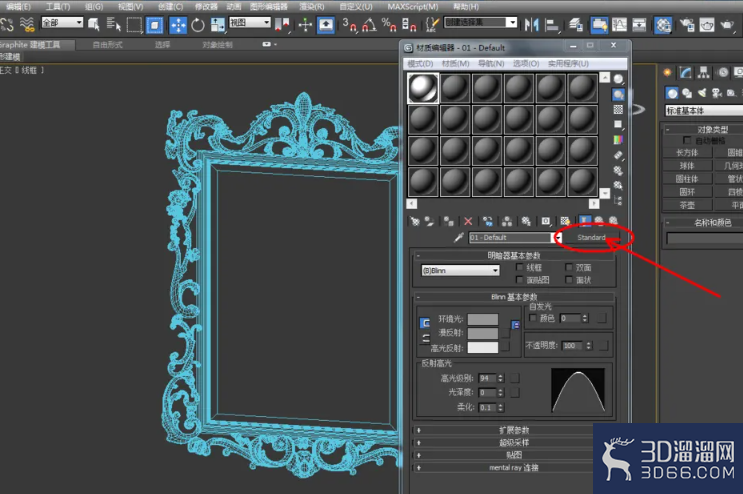Select Lights category in Create panel
The width and height of the screenshot is (743, 494).
(x=702, y=93)
